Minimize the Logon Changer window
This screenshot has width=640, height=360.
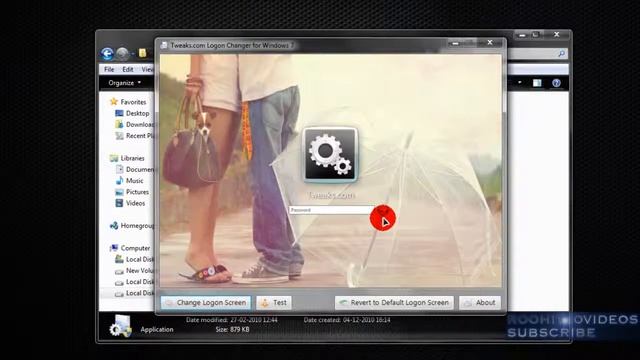(456, 43)
